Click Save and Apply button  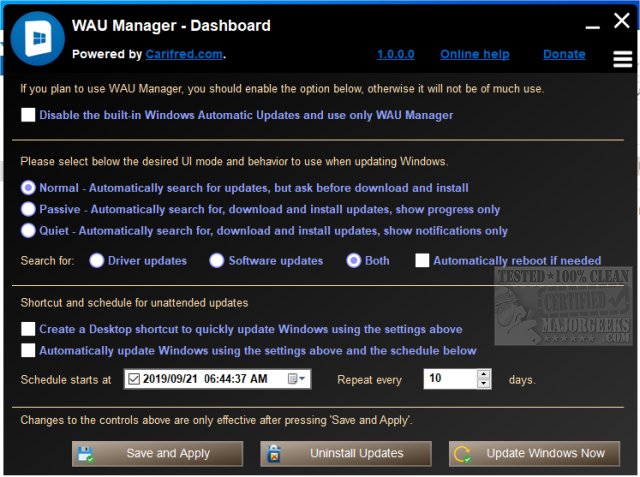click(157, 453)
